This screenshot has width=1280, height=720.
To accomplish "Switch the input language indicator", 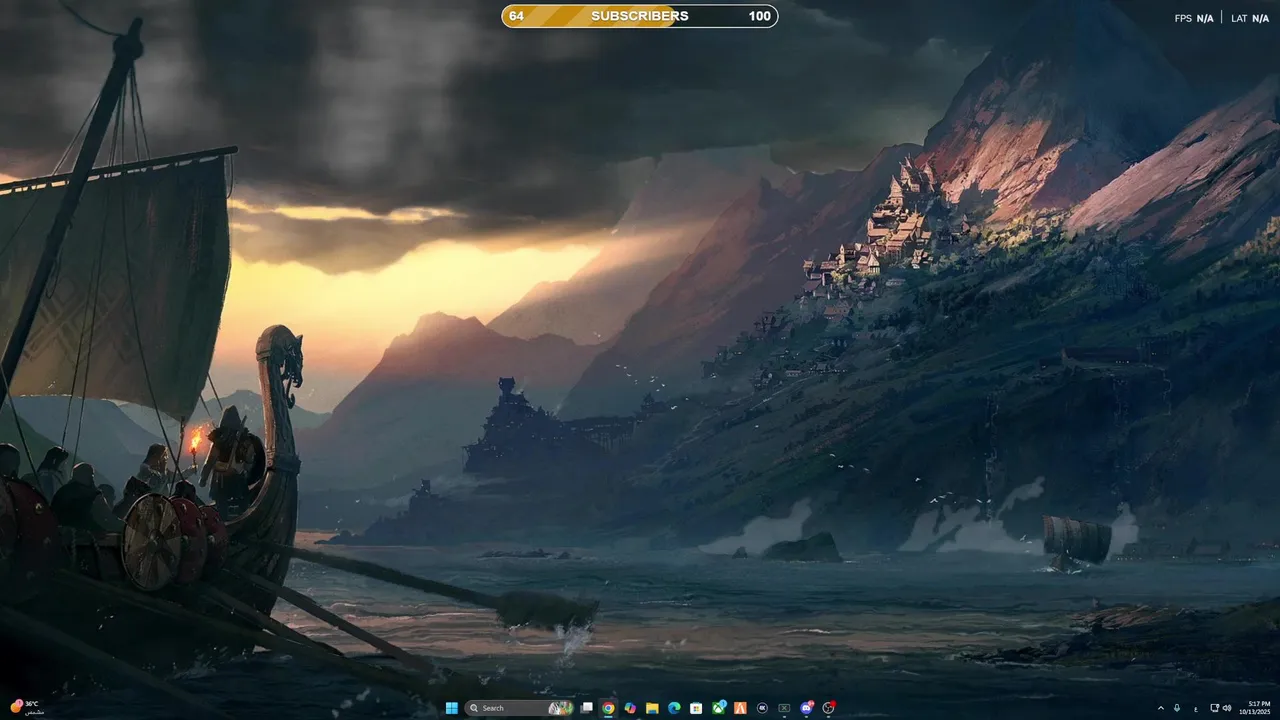I will point(1196,709).
